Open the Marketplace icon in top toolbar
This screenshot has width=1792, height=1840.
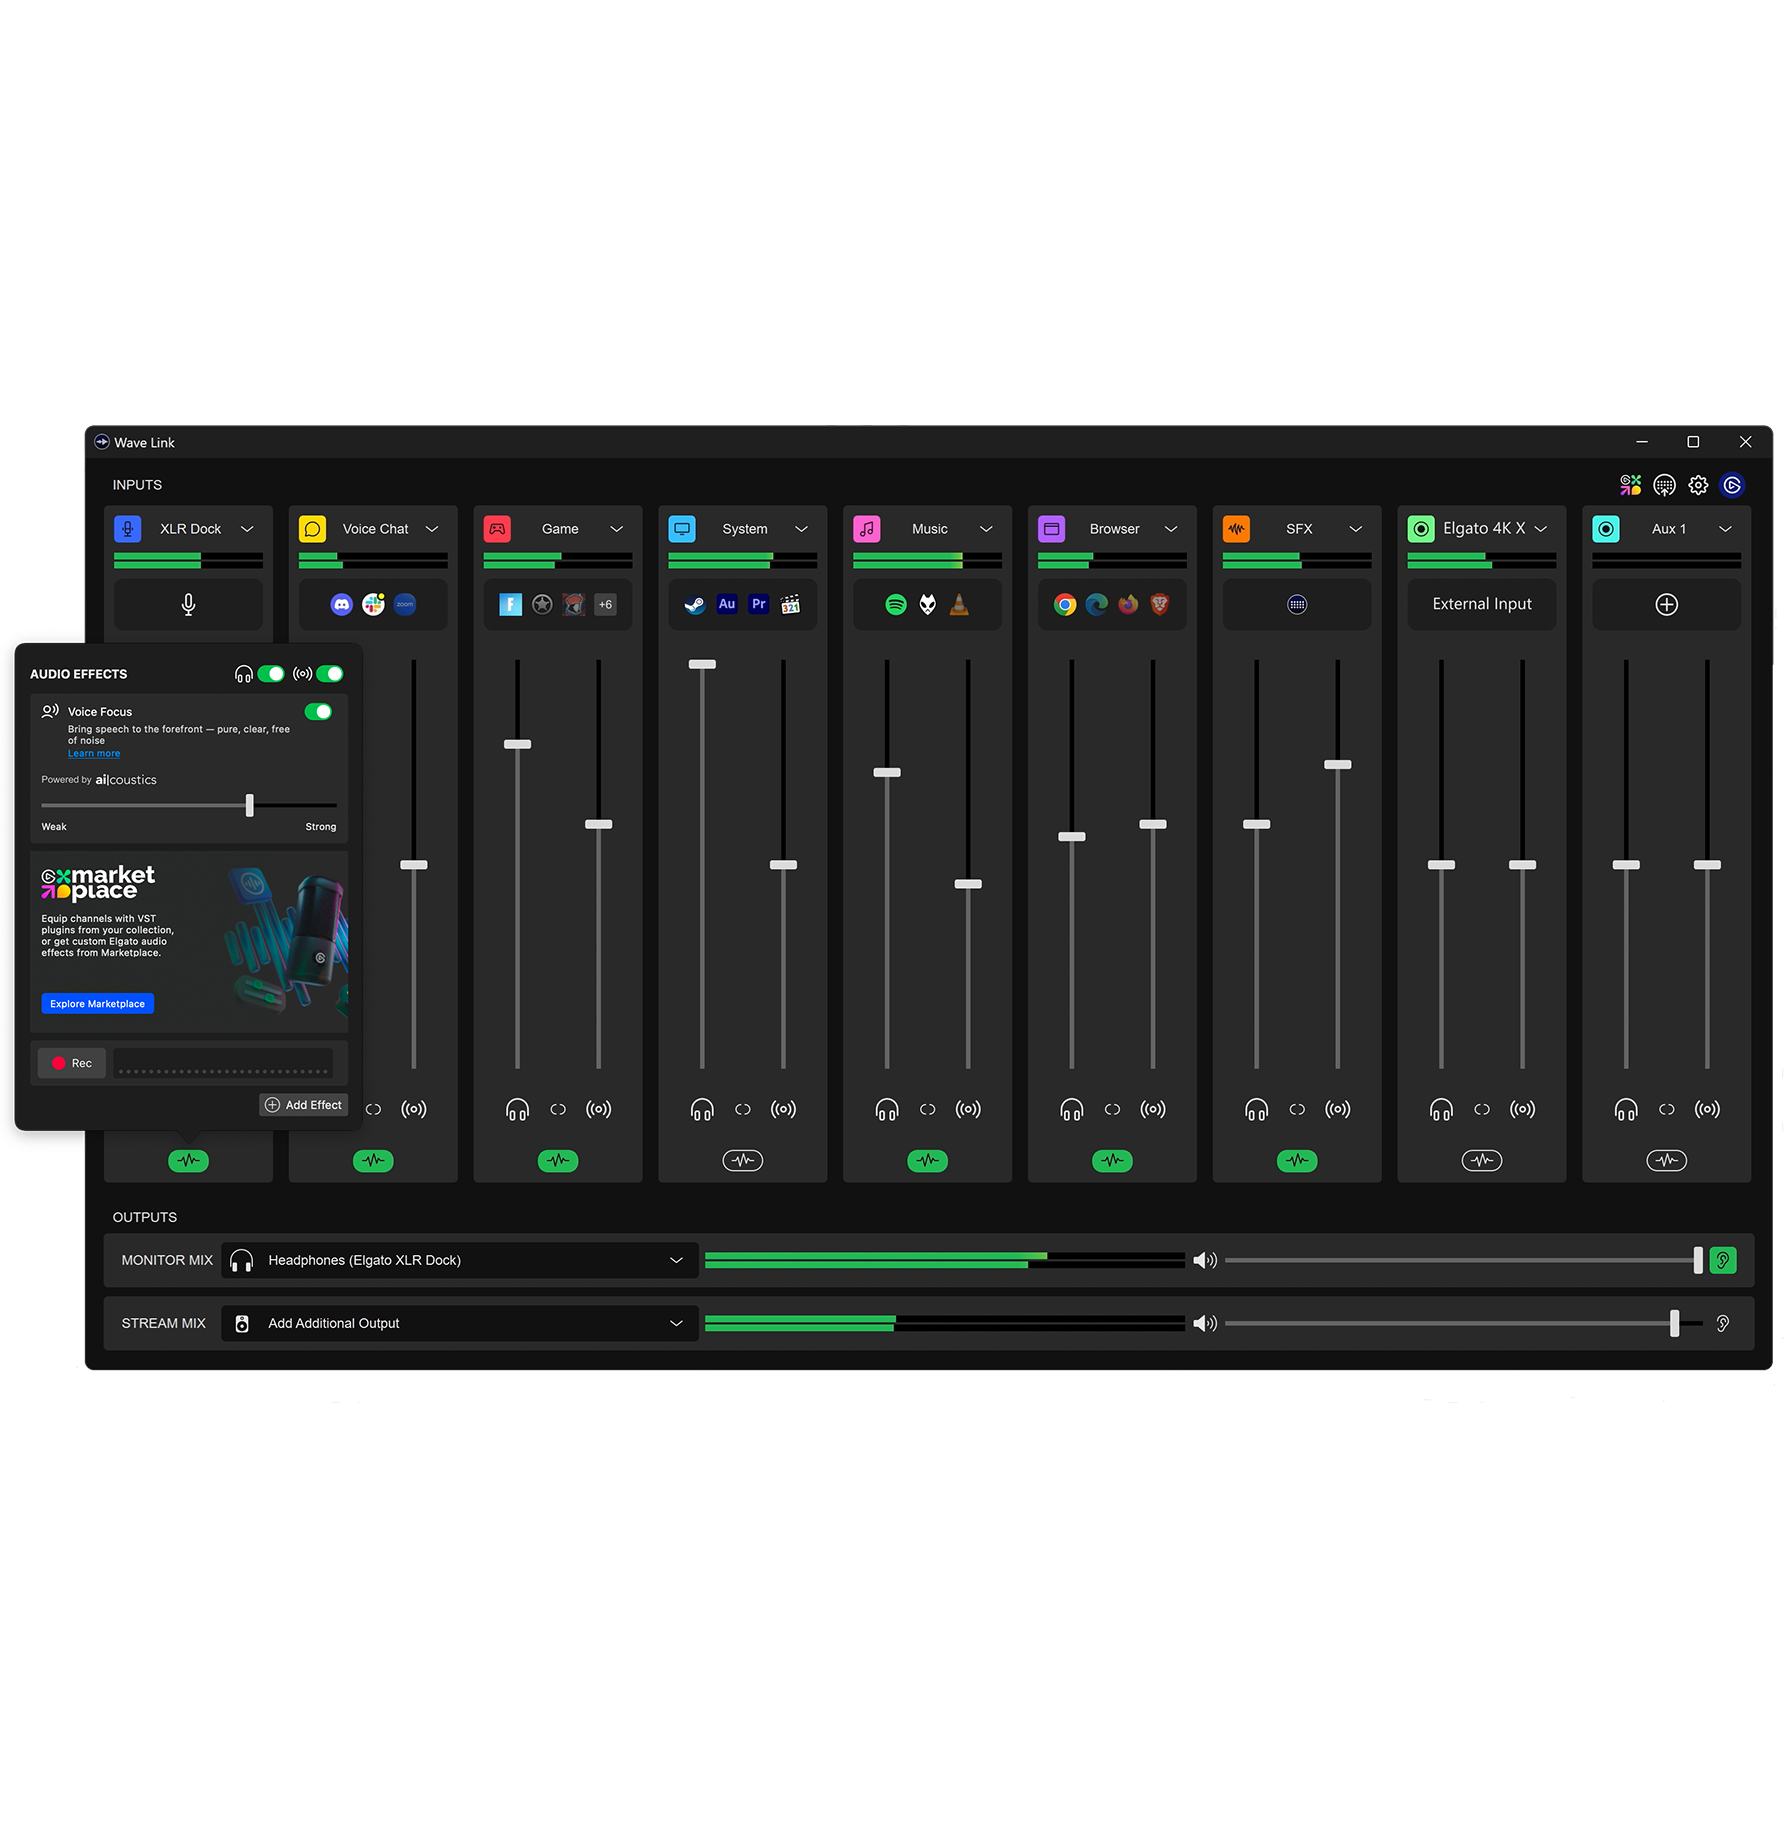1630,485
